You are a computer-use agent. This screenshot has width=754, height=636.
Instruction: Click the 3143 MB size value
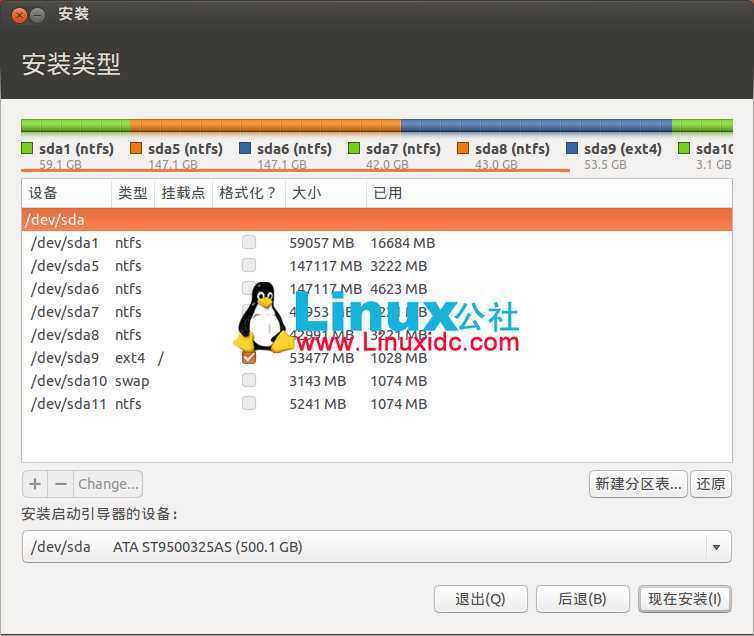pyautogui.click(x=318, y=382)
